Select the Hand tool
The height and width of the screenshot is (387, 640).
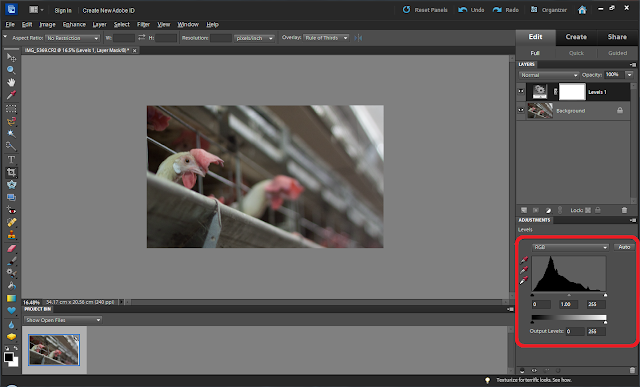11,82
